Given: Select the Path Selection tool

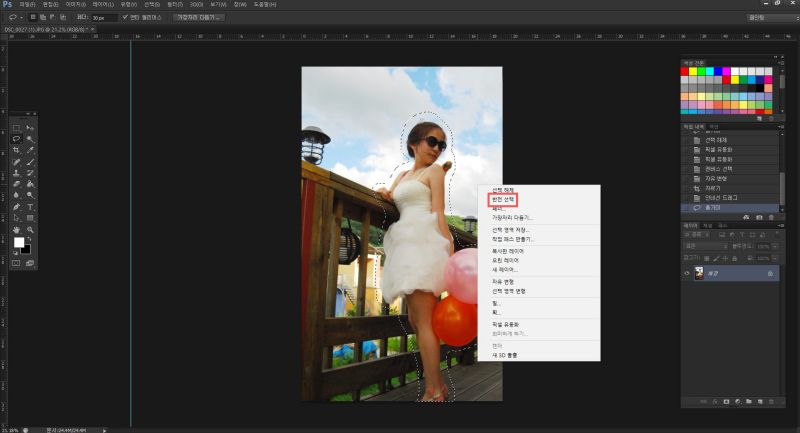Looking at the screenshot, I should click(16, 218).
